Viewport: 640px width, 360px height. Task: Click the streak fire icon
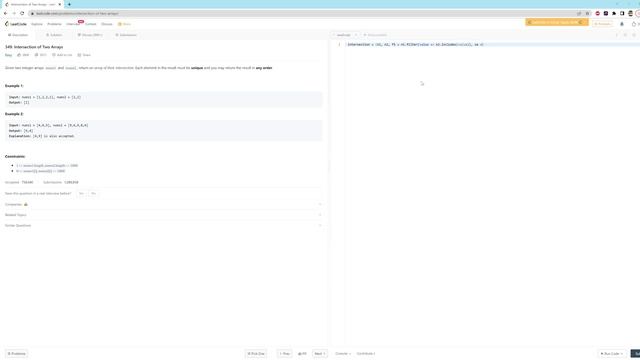coord(633,24)
